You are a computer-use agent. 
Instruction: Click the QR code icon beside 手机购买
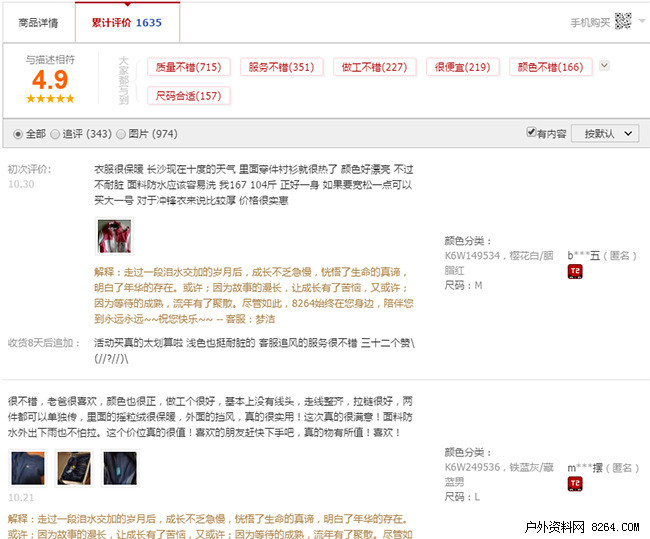point(623,21)
